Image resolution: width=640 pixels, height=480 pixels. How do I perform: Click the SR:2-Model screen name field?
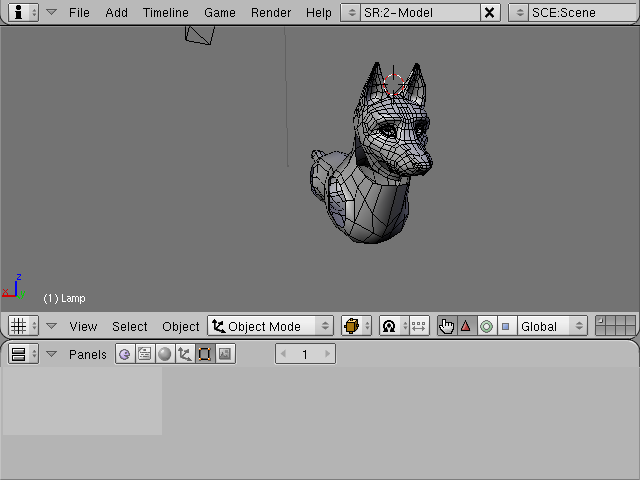[420, 13]
